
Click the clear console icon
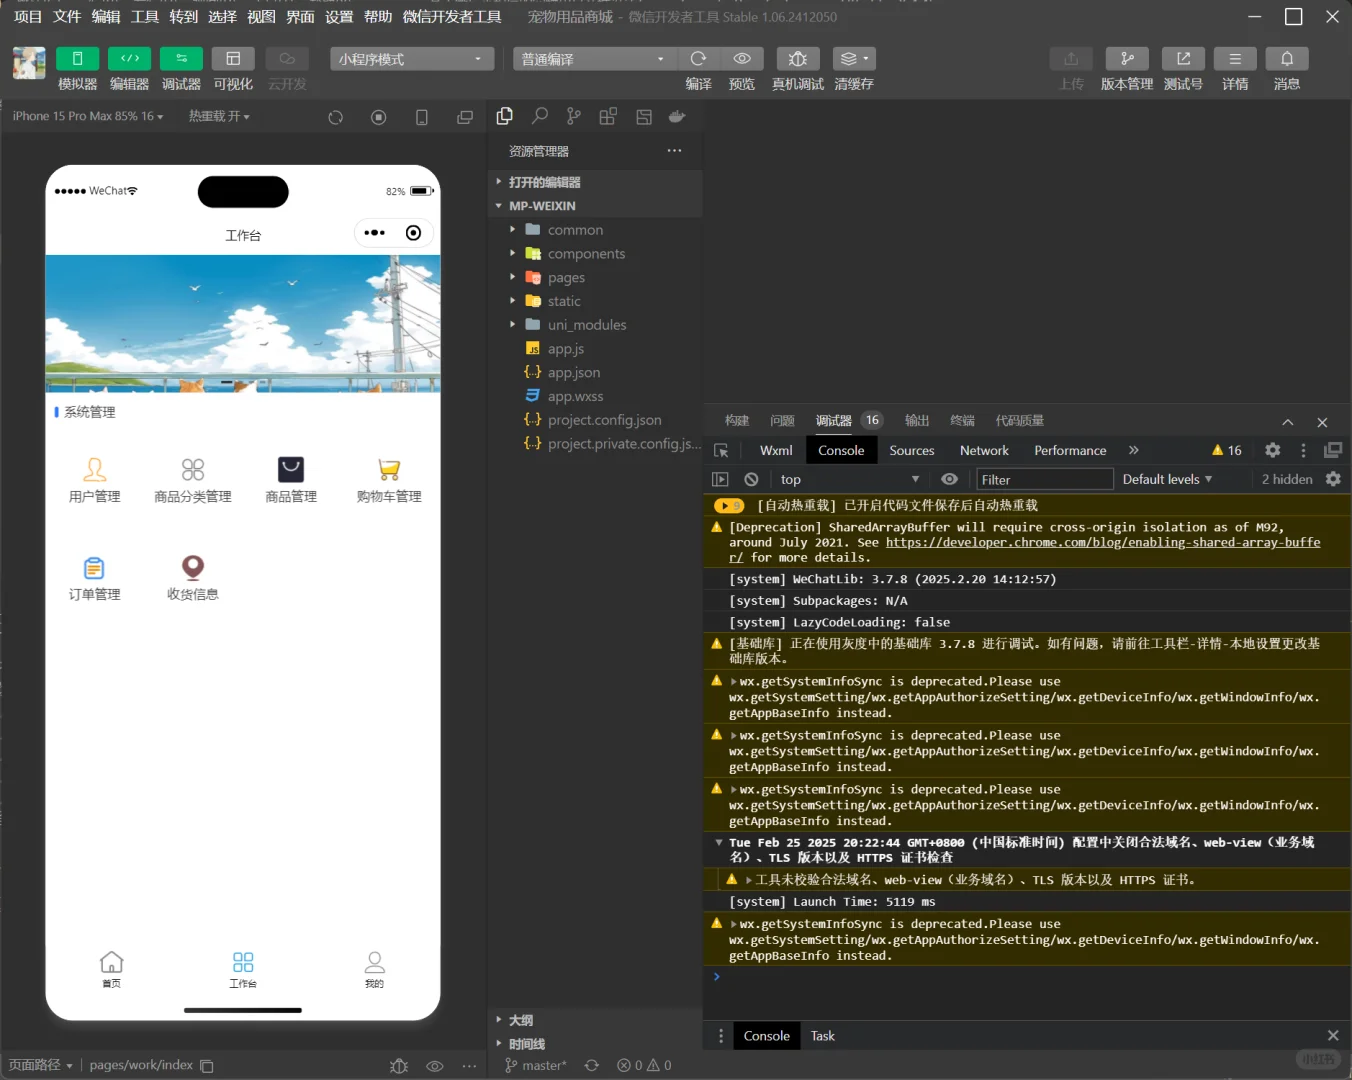point(751,480)
